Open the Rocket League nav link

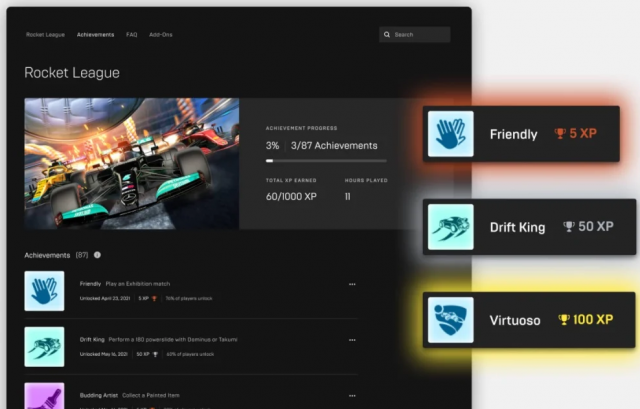pos(45,35)
